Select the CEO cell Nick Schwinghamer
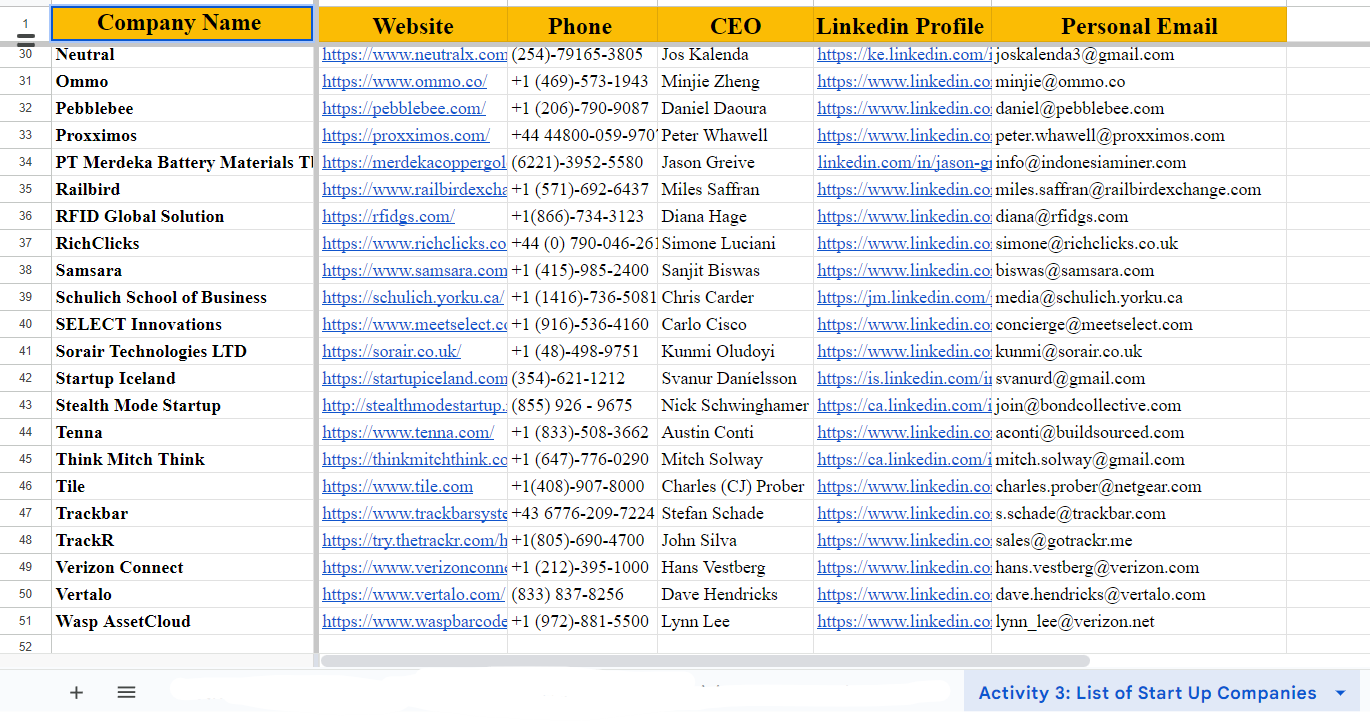The image size is (1370, 721). [735, 406]
